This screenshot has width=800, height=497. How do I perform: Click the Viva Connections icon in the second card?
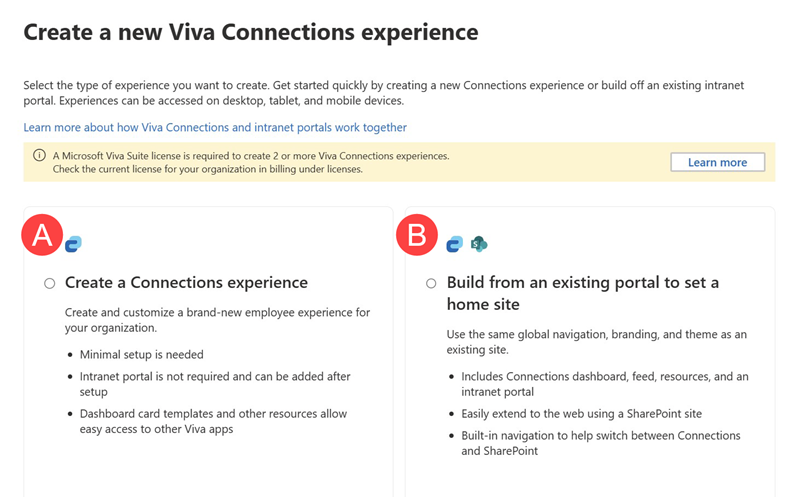454,243
